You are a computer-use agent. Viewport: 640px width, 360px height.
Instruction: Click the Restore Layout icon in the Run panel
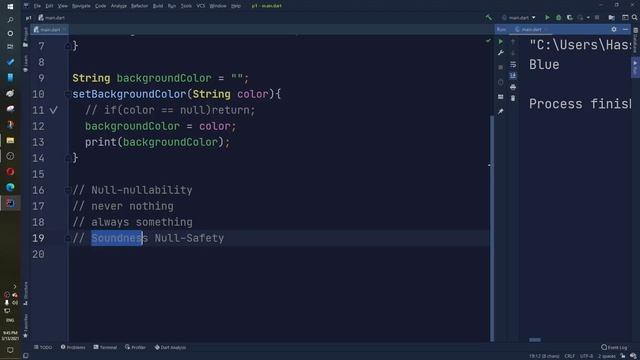point(501,97)
